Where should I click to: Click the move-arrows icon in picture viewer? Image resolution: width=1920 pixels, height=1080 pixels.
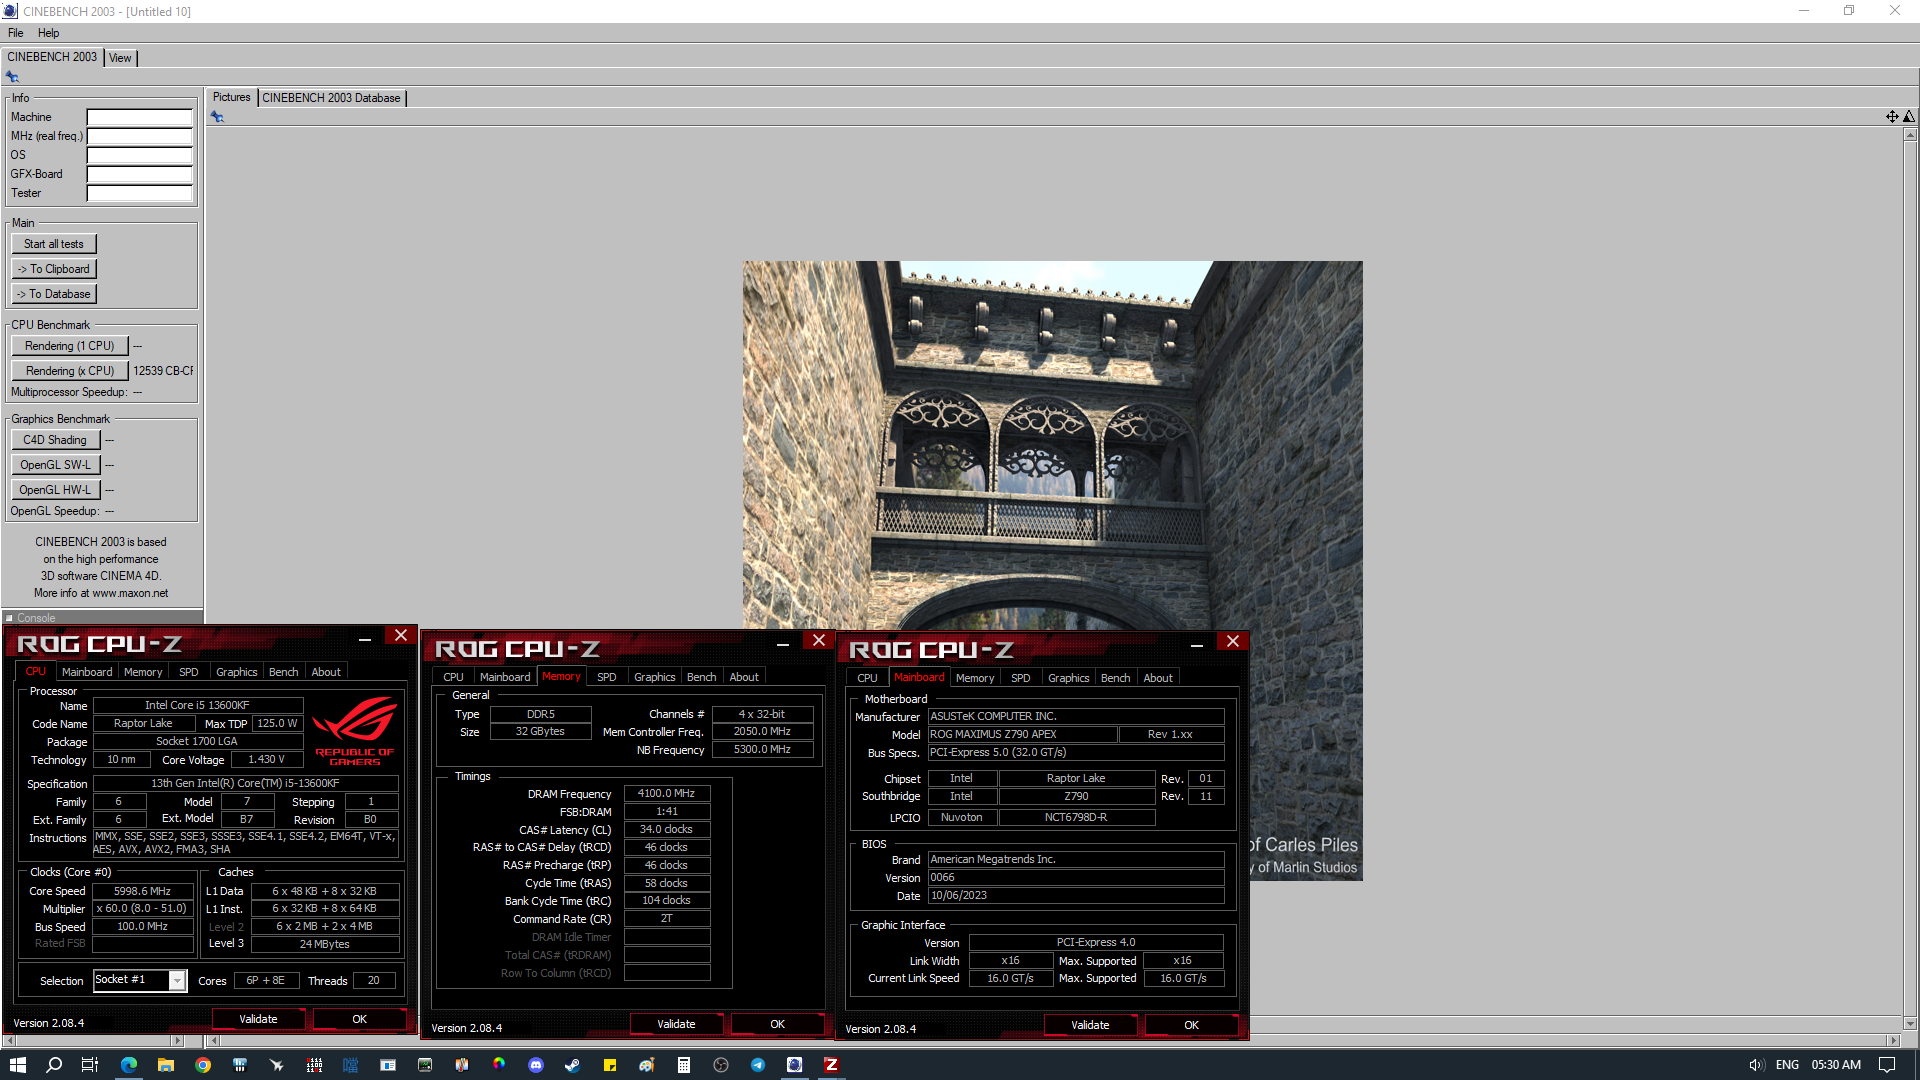pos(1892,117)
